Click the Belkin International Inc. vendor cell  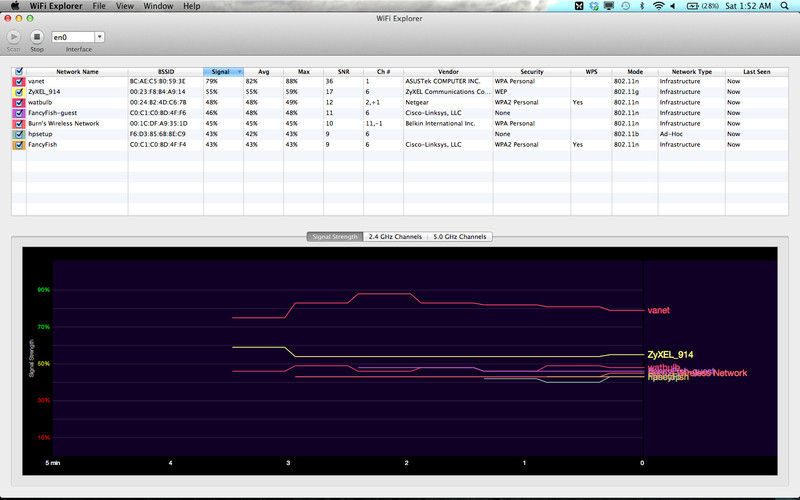(x=448, y=123)
